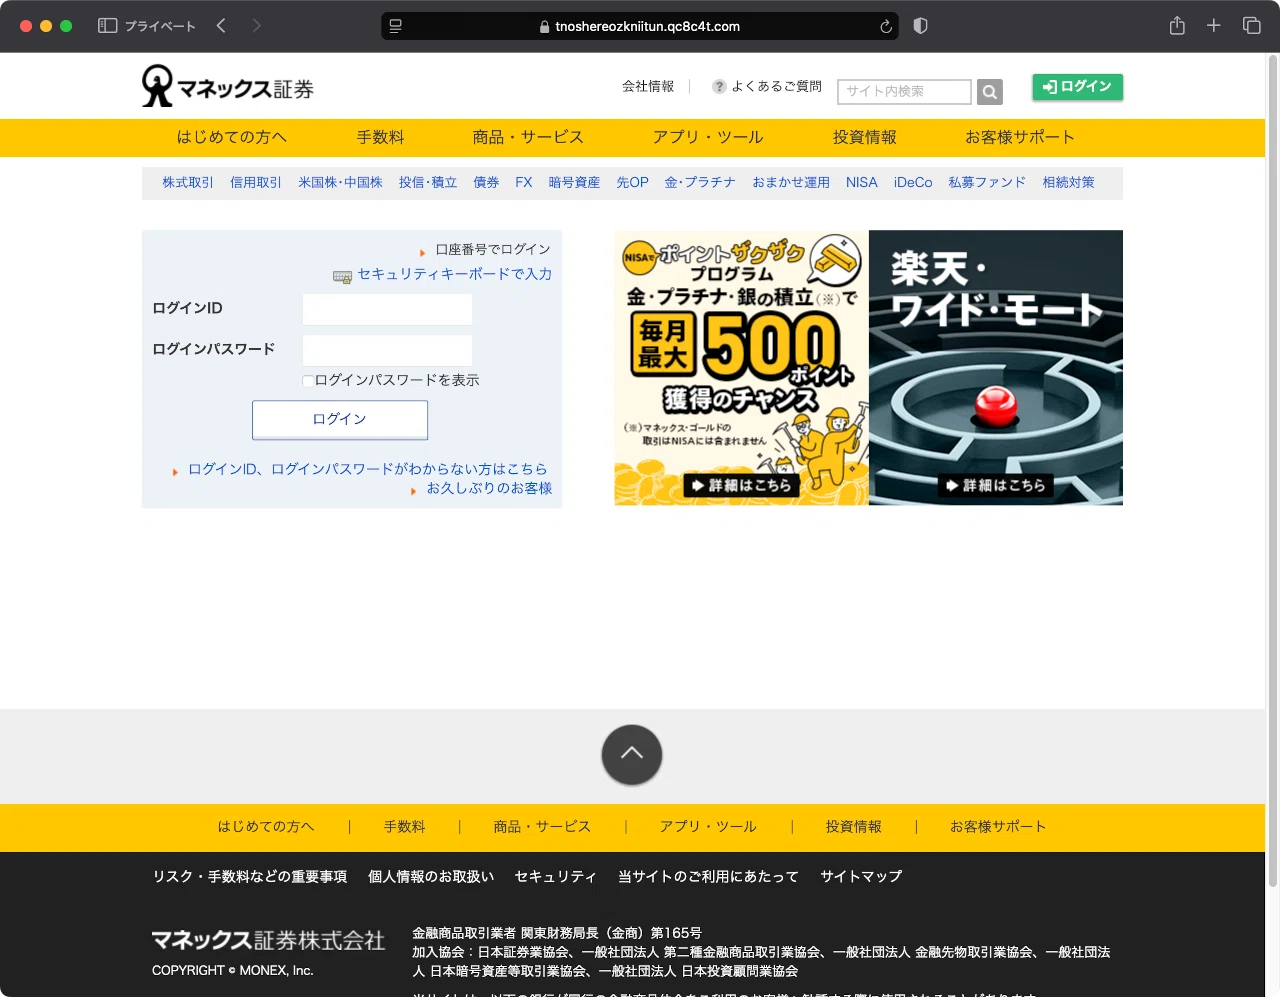Open the 投資情報 top menu
The width and height of the screenshot is (1280, 997).
[x=865, y=138]
